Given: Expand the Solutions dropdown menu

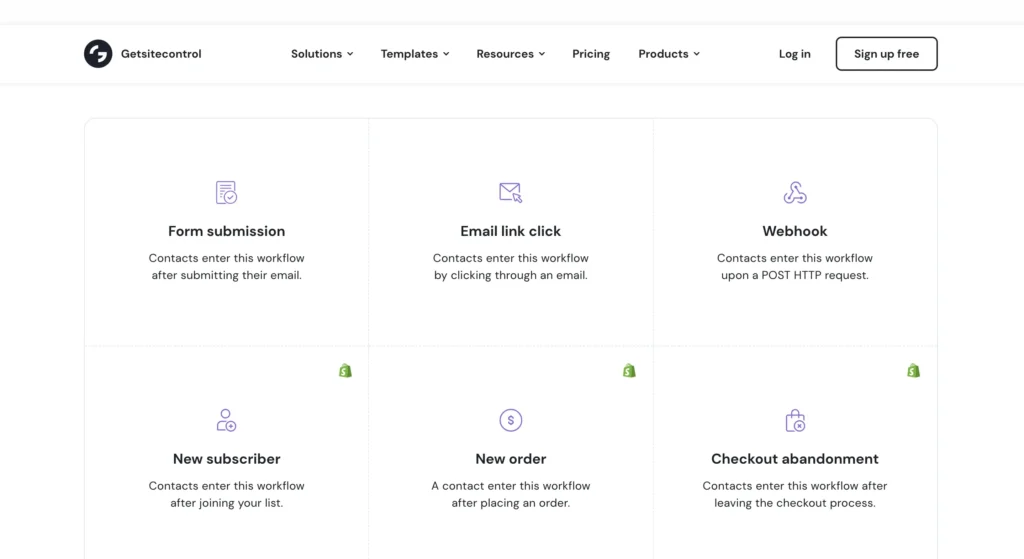Looking at the screenshot, I should 322,54.
